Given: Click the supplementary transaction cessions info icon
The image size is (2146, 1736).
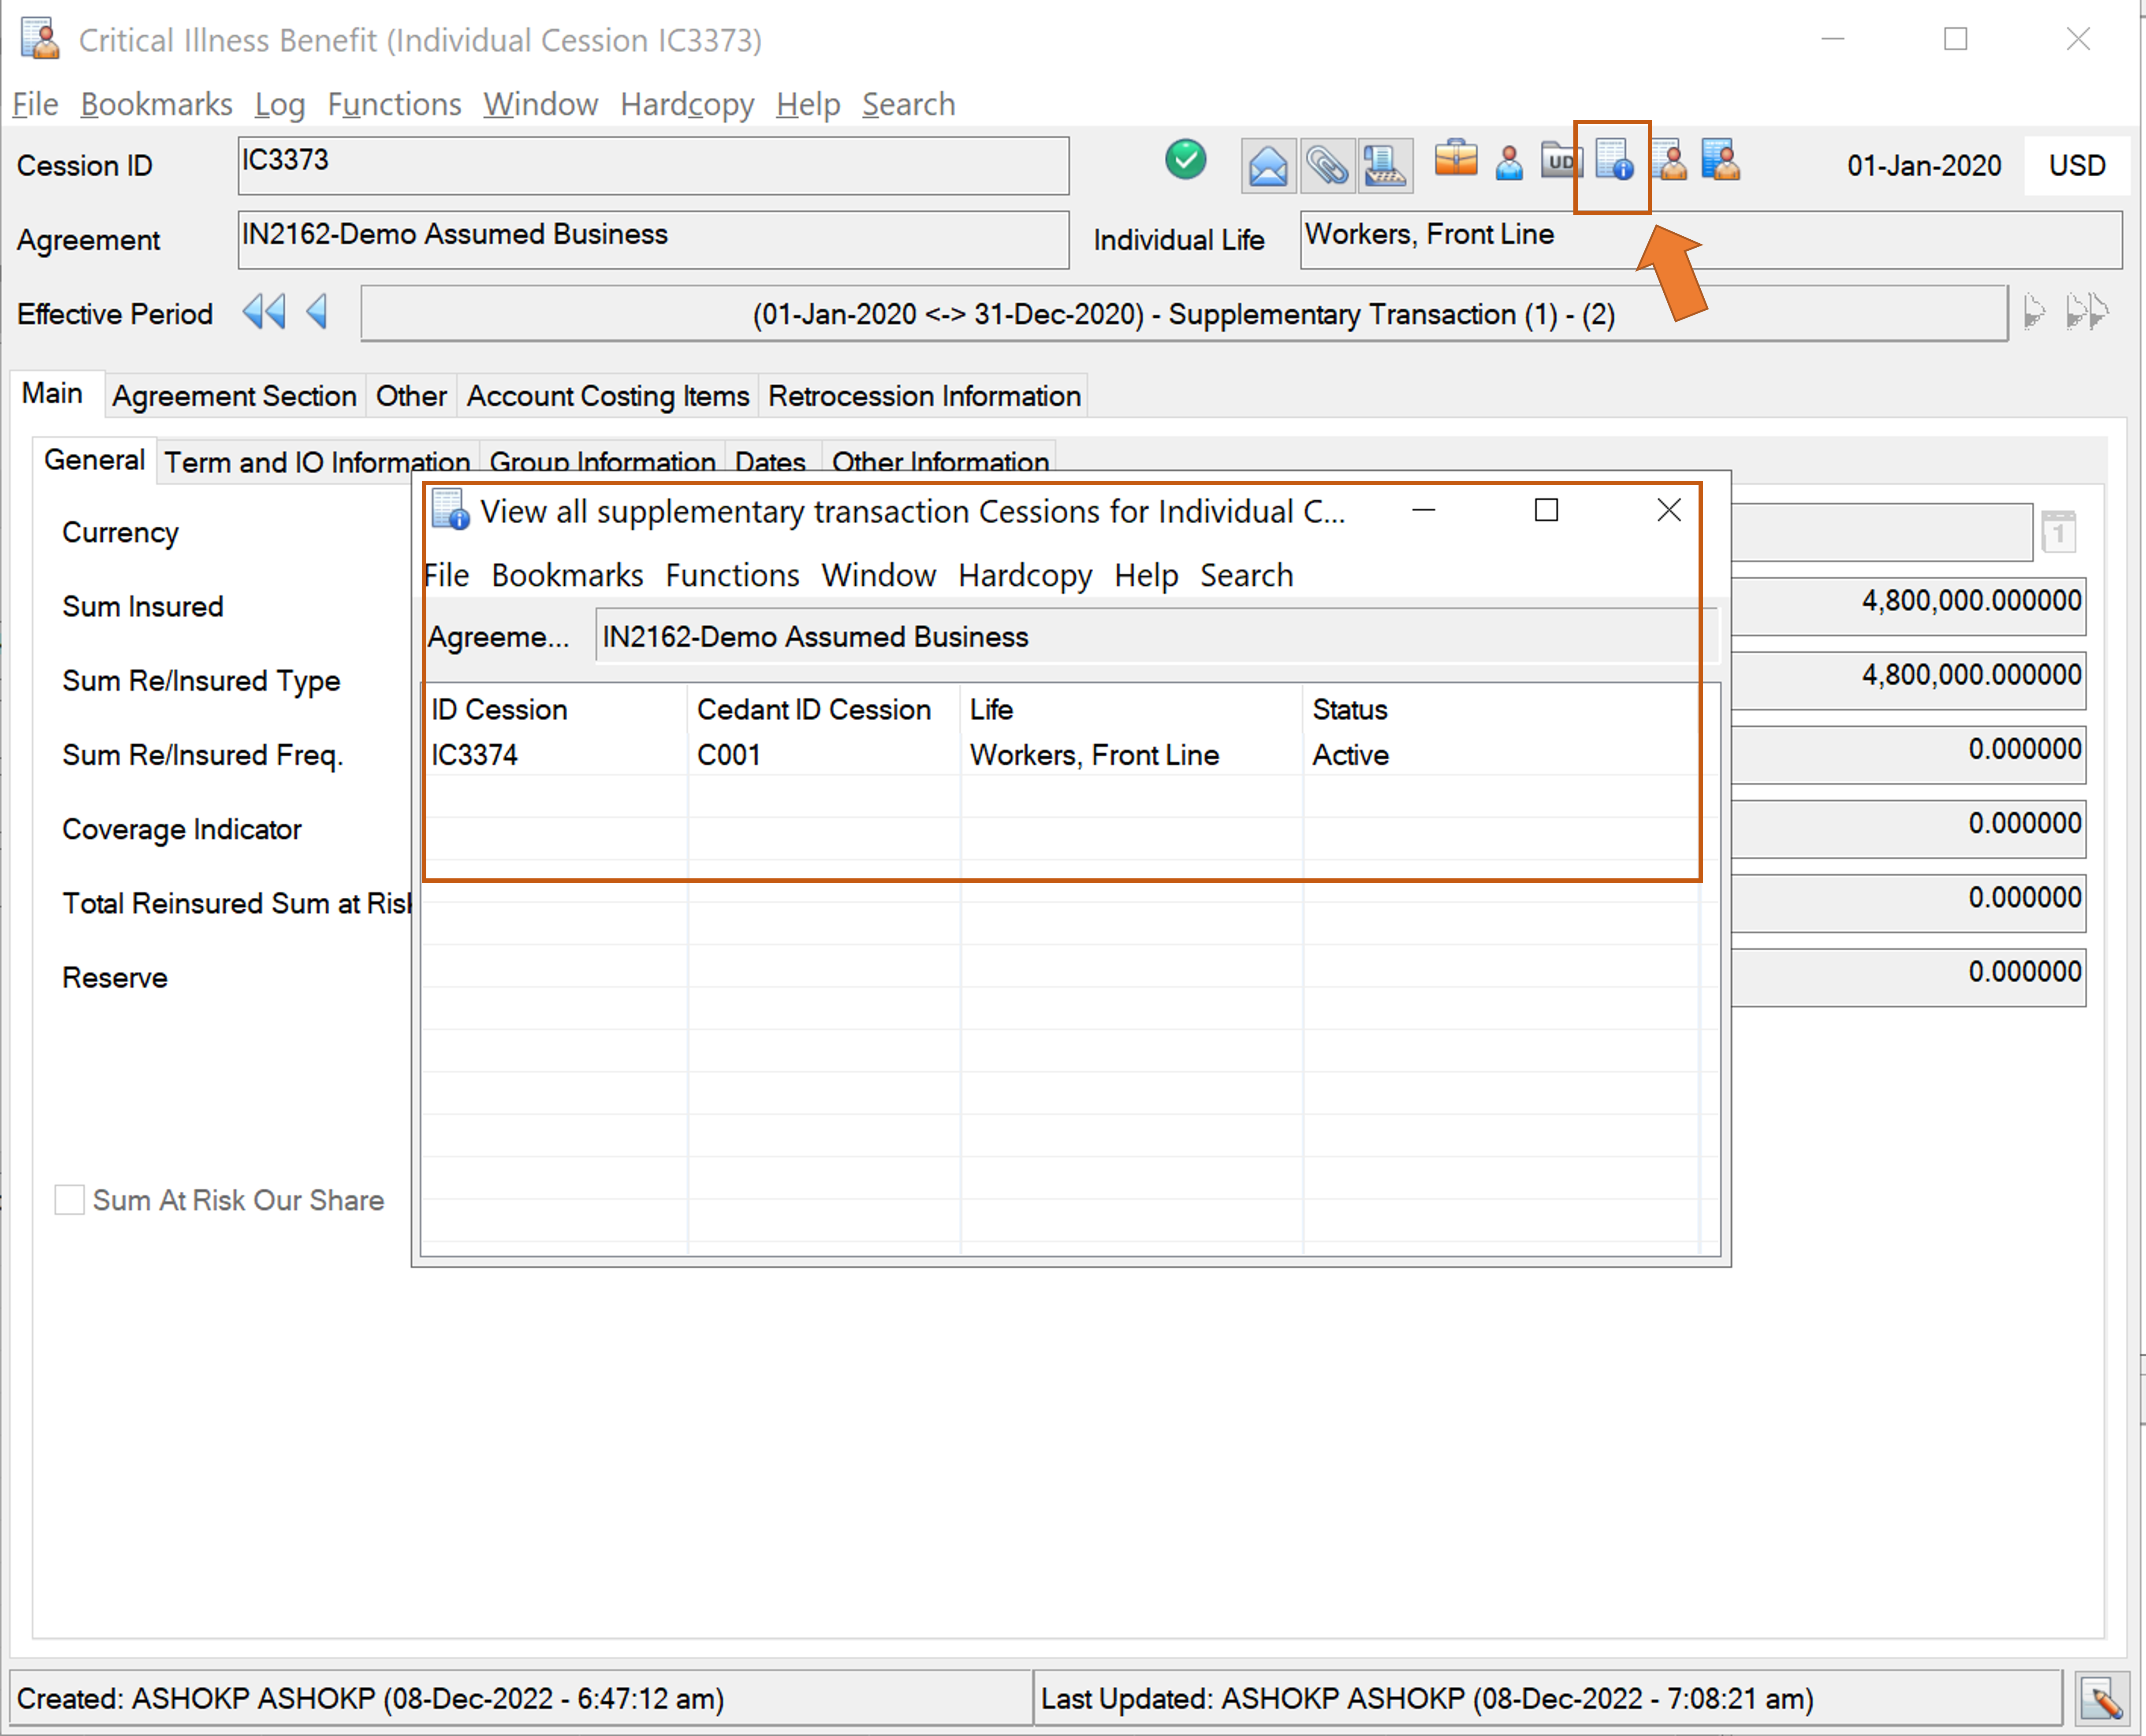Looking at the screenshot, I should [x=1613, y=161].
